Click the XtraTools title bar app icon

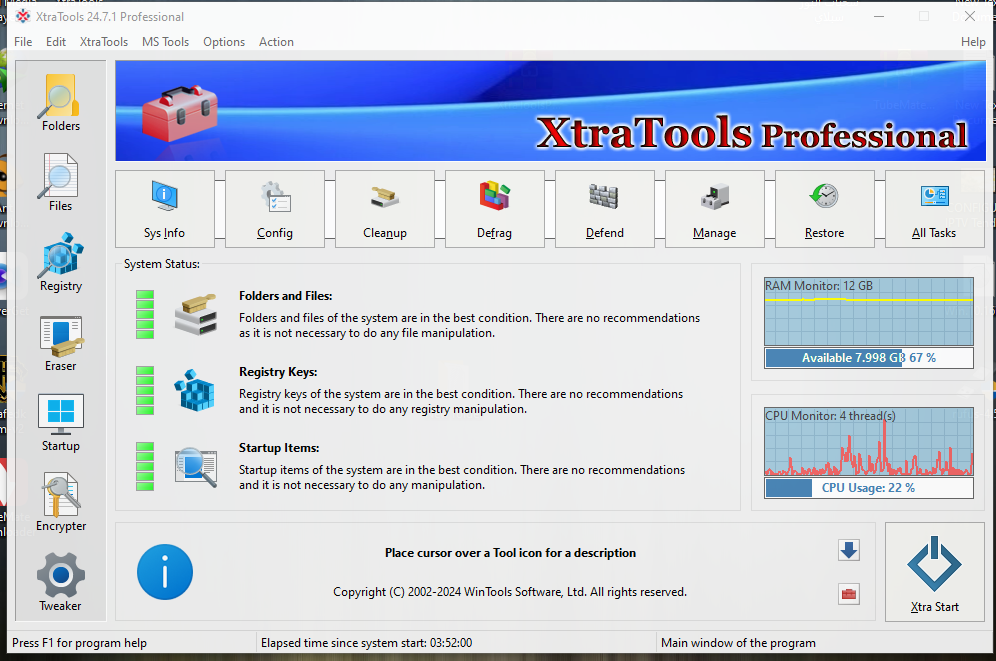pos(23,17)
